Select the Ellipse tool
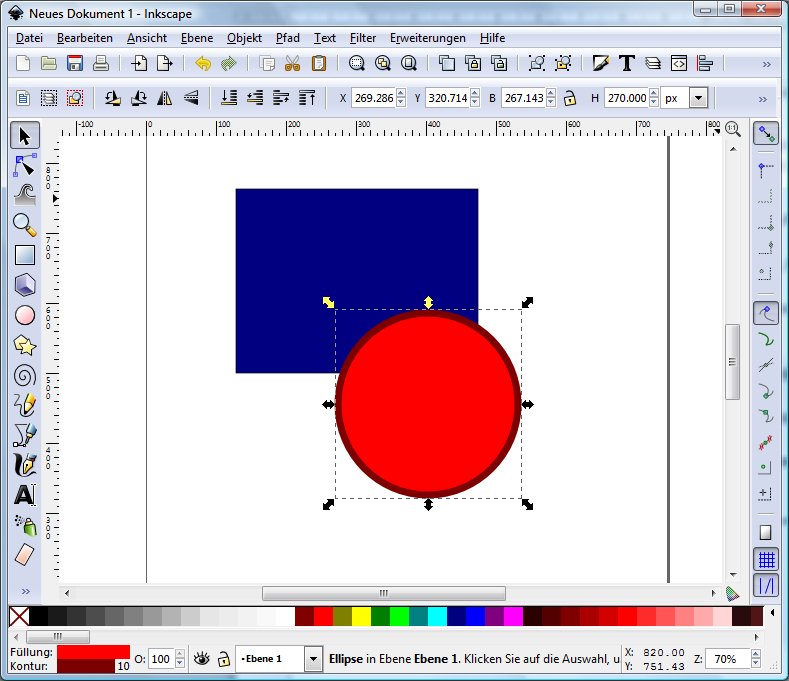 tap(25, 315)
